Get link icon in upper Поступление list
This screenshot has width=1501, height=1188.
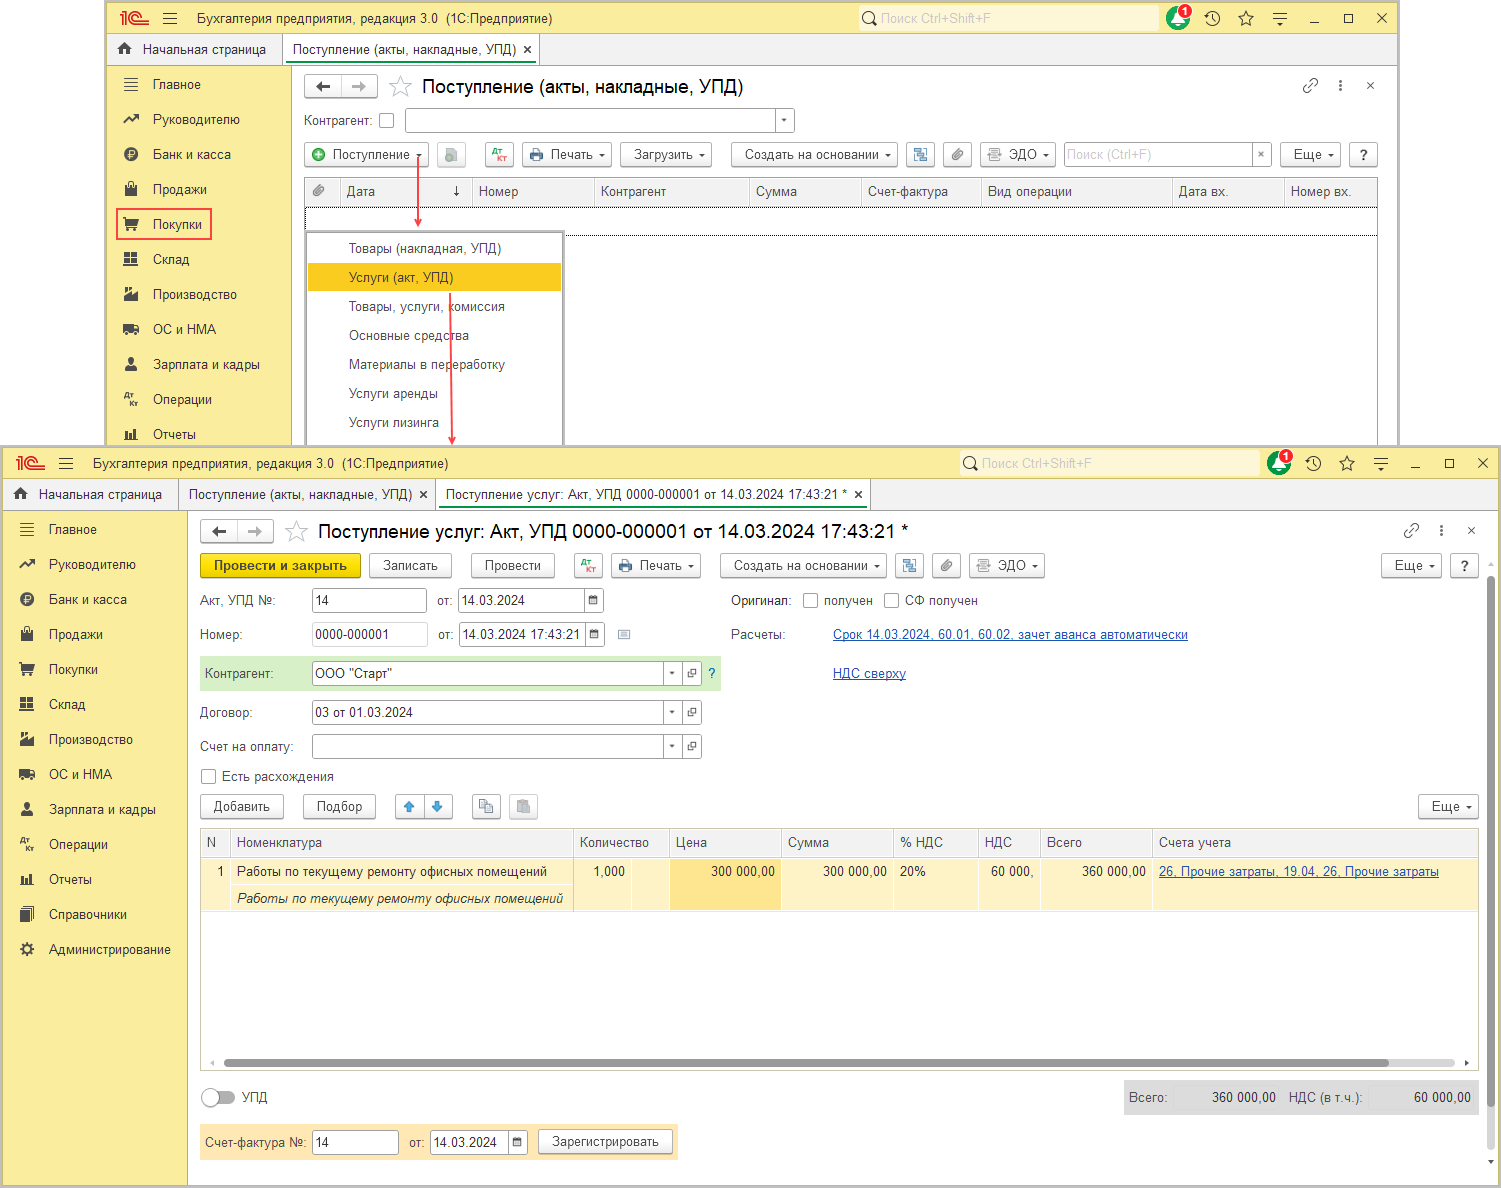[1310, 86]
